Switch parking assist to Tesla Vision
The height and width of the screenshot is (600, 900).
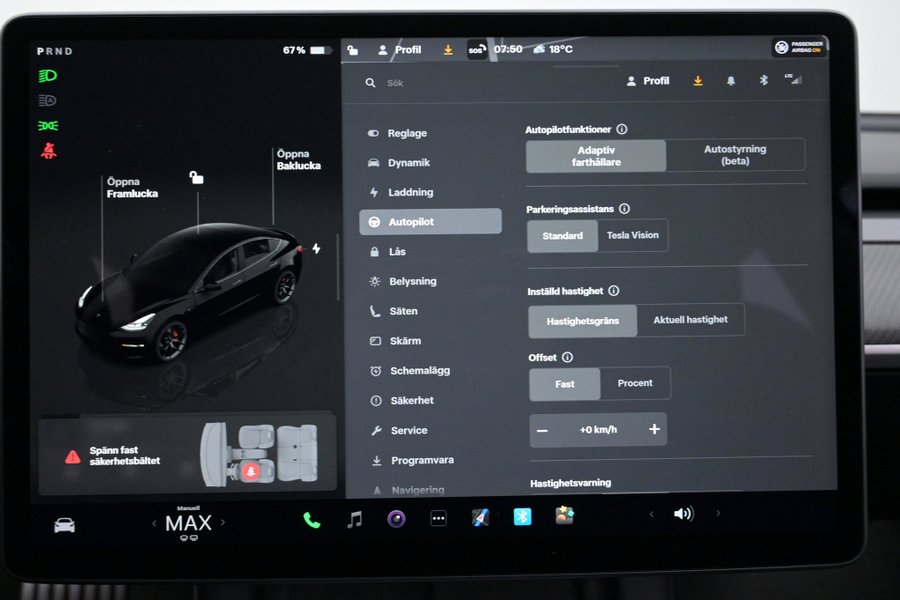(x=632, y=236)
